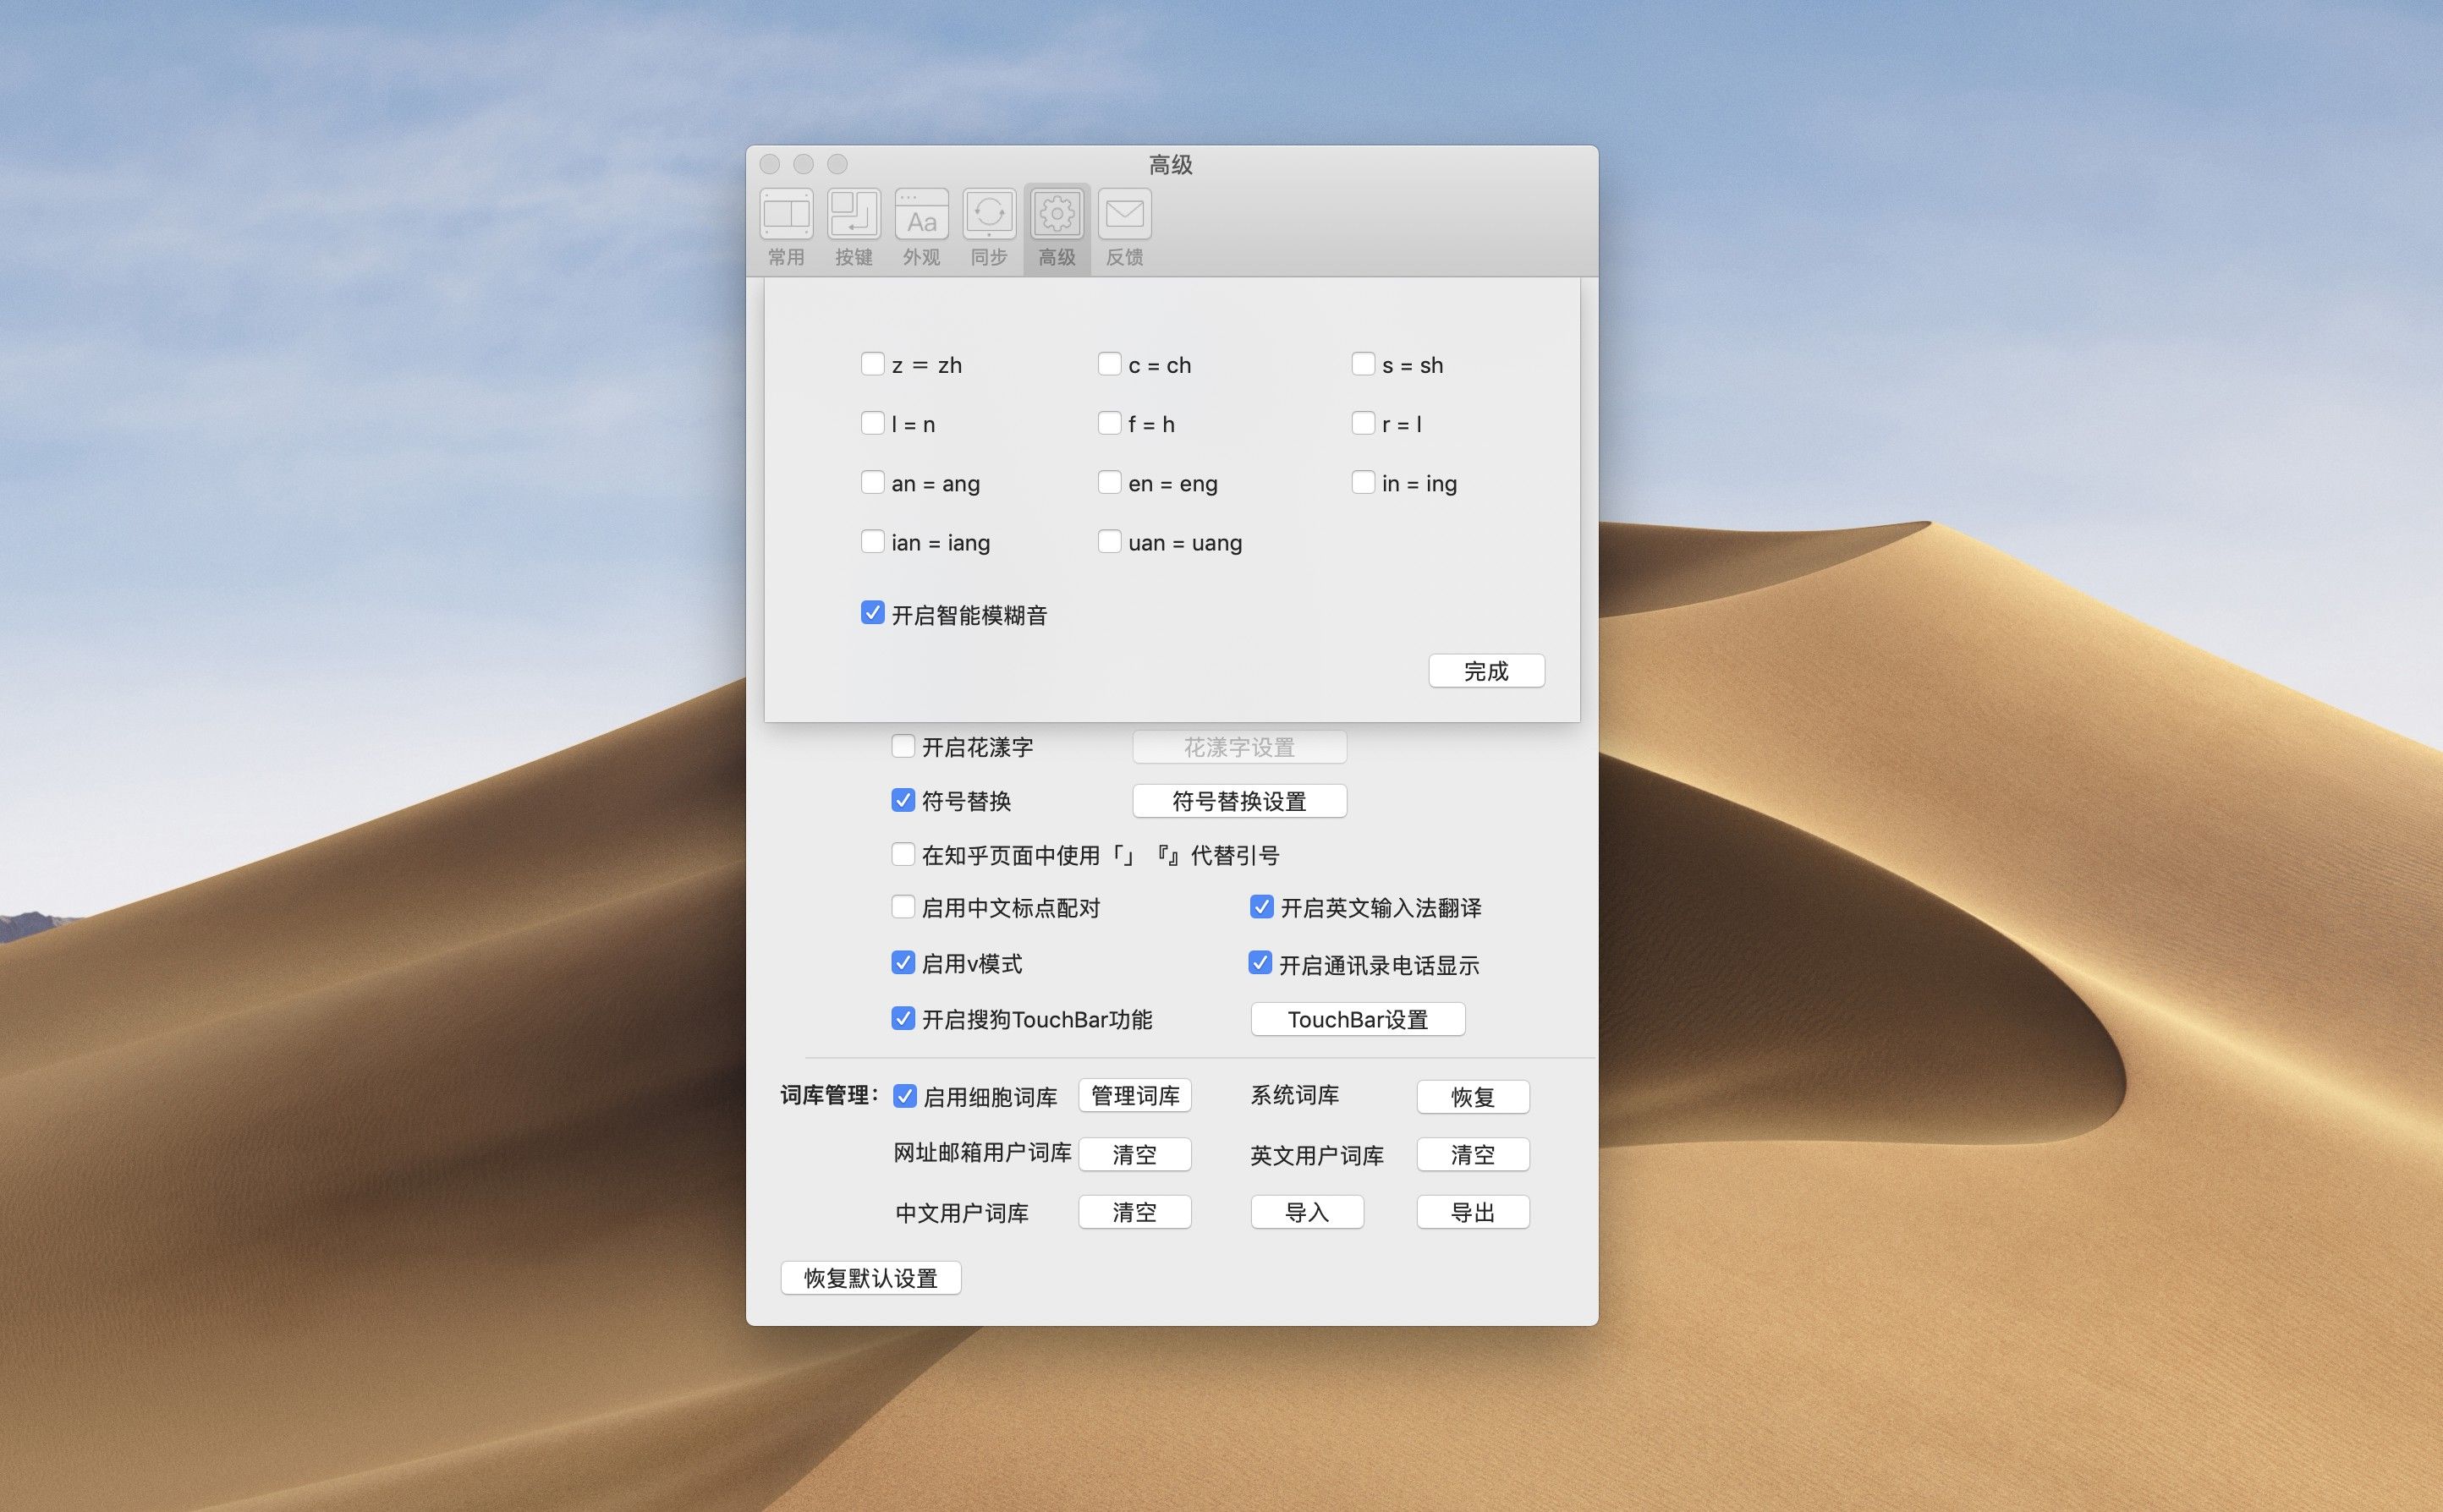This screenshot has width=2443, height=1512.
Task: Uncheck 符号替换 checkbox
Action: click(903, 800)
